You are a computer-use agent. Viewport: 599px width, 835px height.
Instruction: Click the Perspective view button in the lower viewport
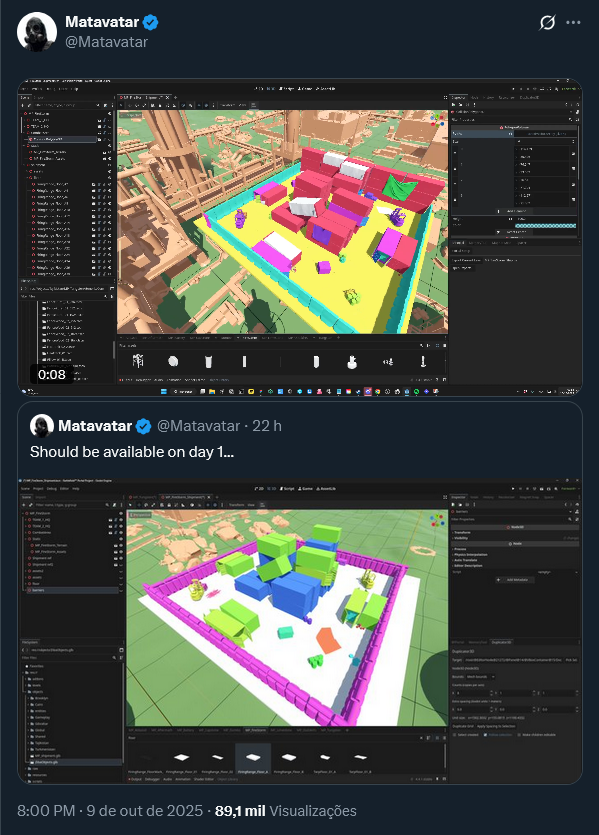pos(140,515)
